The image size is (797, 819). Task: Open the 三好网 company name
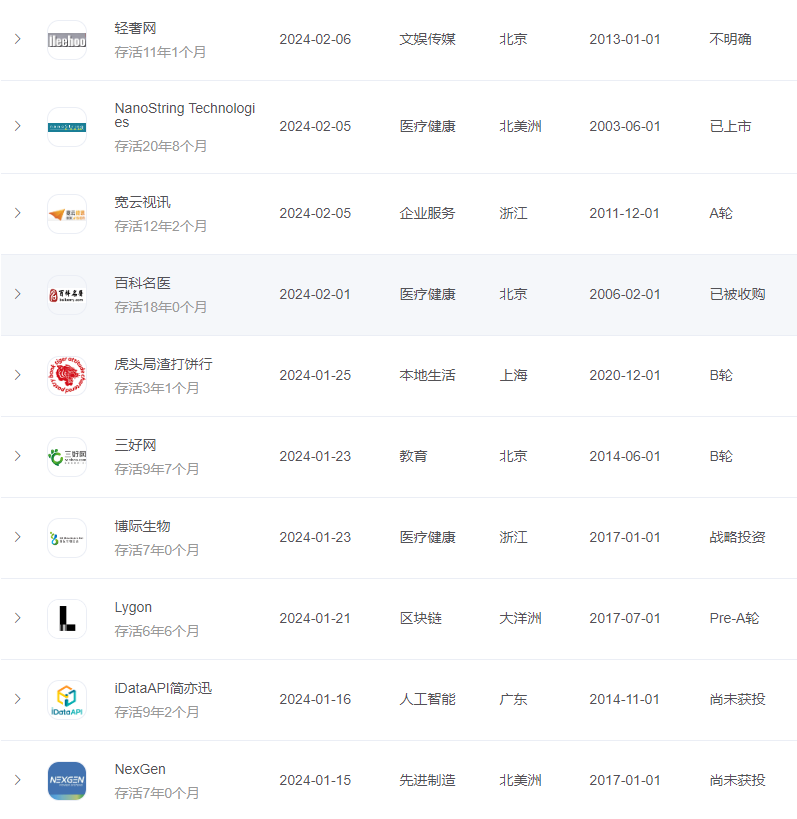(135, 445)
